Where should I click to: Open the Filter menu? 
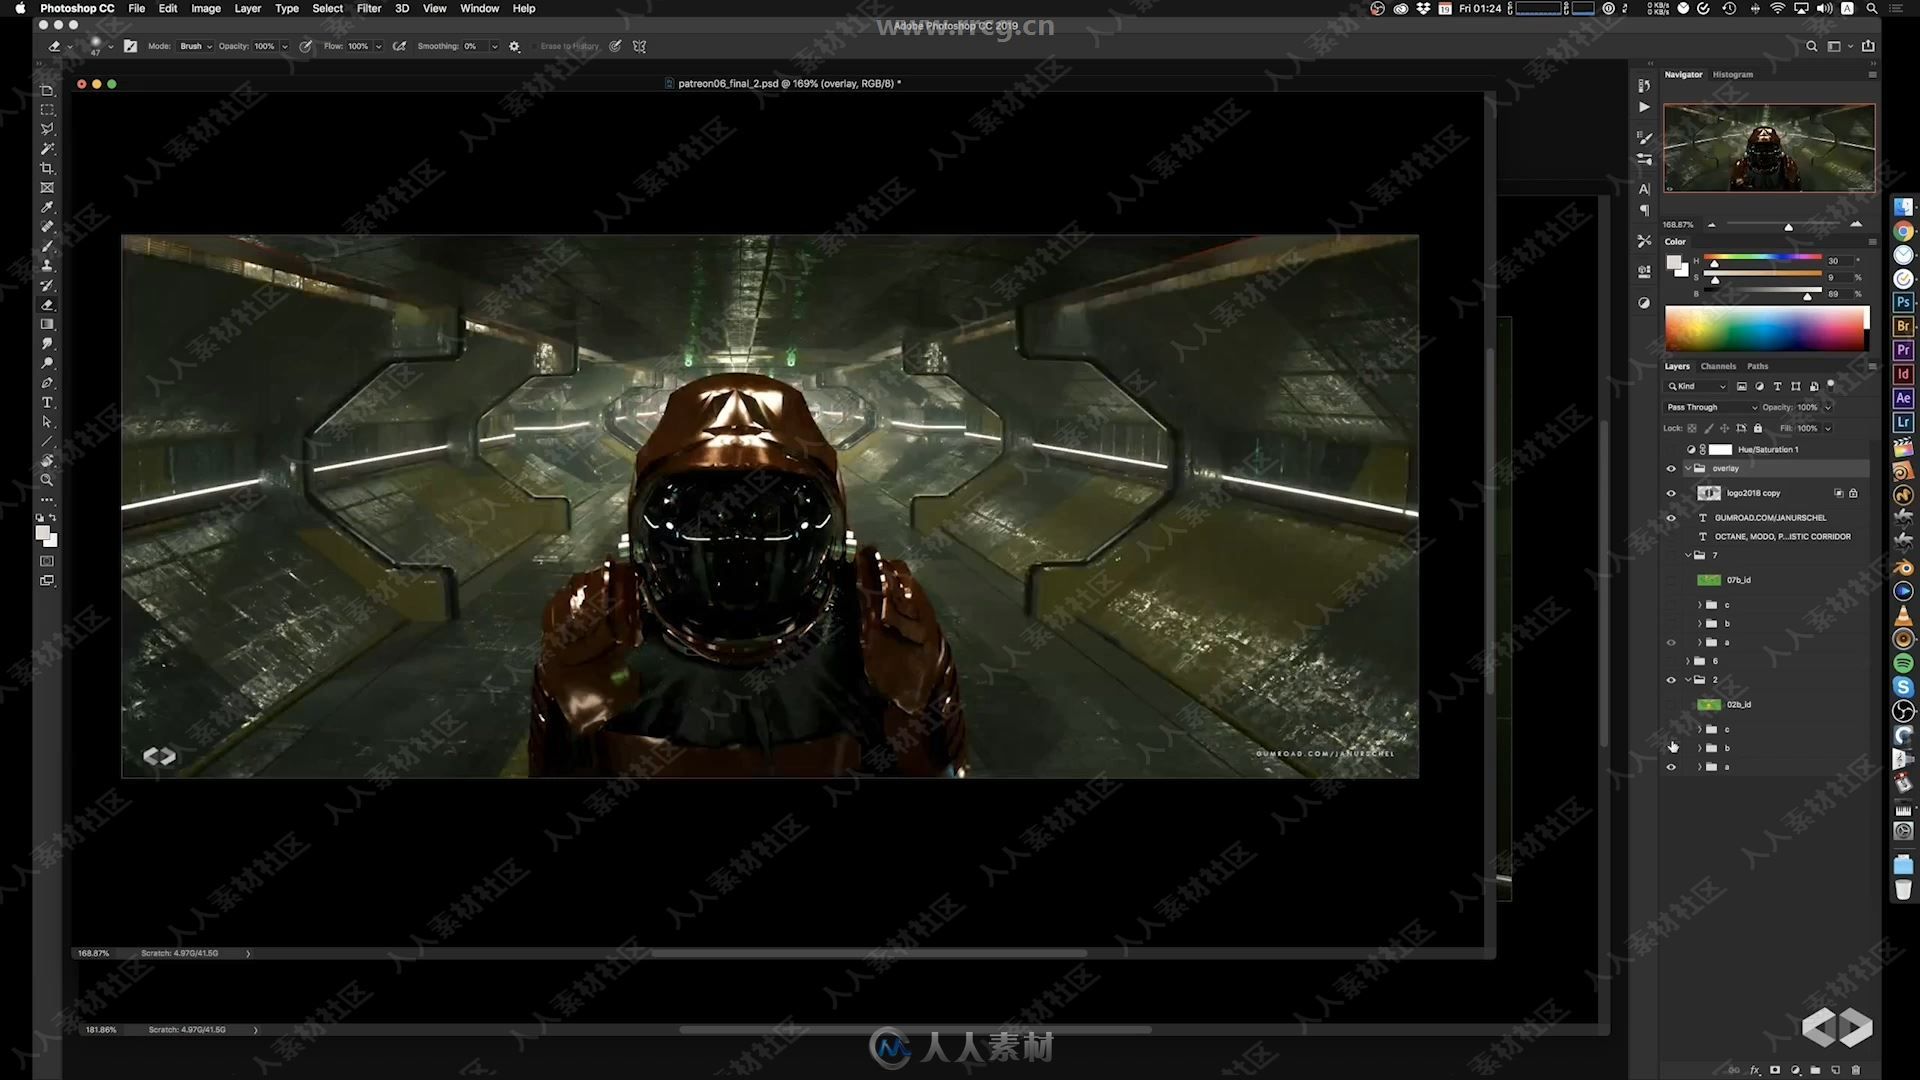pyautogui.click(x=369, y=8)
